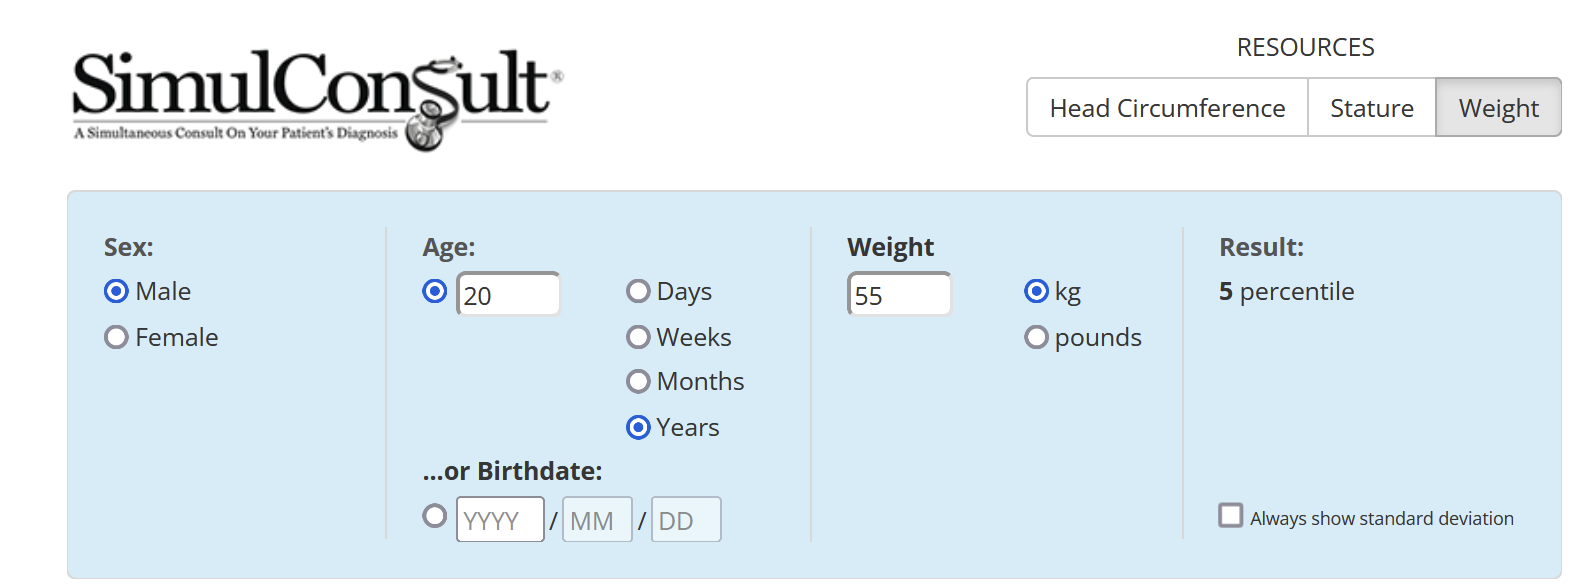Switch weight unit to pounds
The width and height of the screenshot is (1582, 588).
tap(1037, 337)
